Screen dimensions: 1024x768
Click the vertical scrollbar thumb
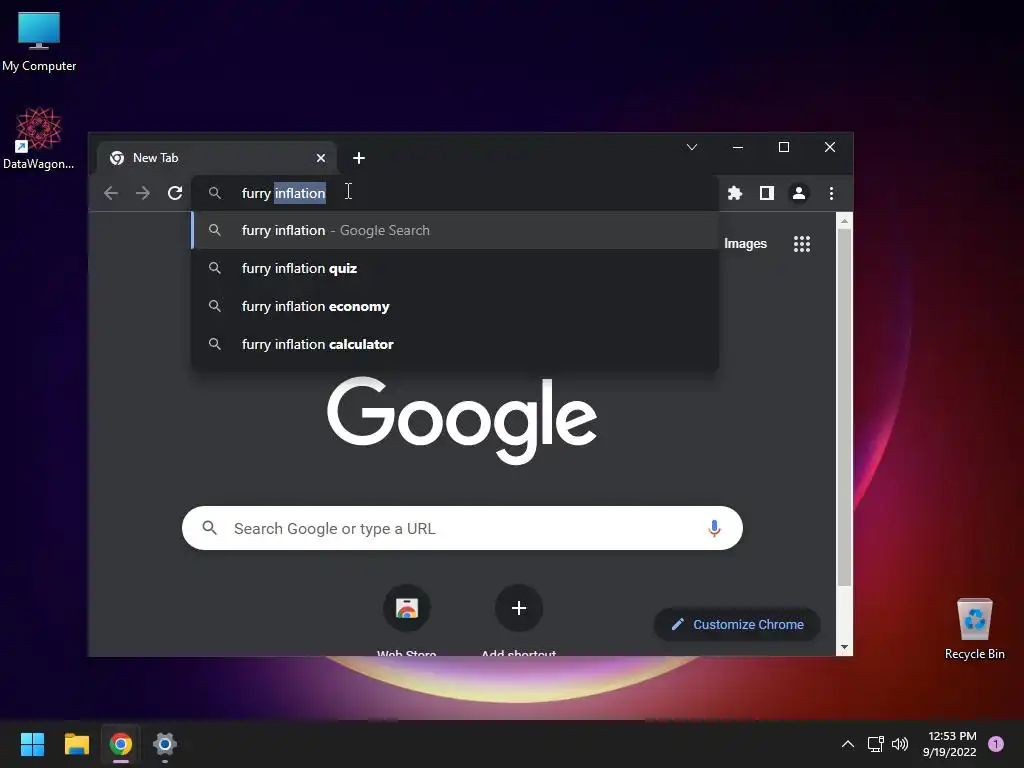coord(844,407)
